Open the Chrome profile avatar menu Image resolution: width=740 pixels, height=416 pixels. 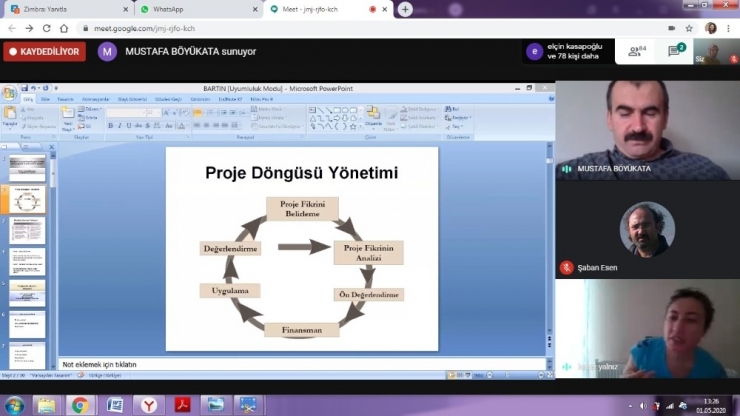[x=711, y=28]
